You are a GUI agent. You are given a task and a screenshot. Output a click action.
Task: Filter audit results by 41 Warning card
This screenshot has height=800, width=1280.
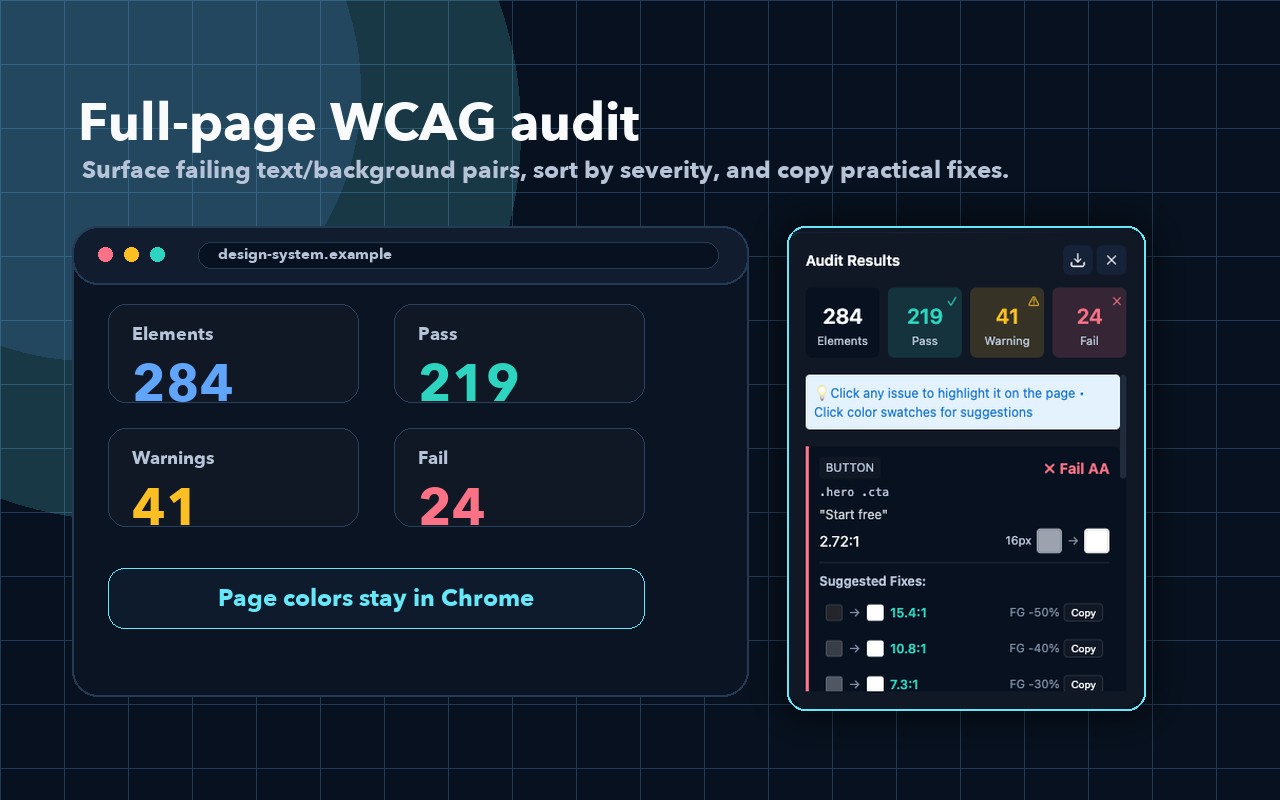pyautogui.click(x=1007, y=323)
